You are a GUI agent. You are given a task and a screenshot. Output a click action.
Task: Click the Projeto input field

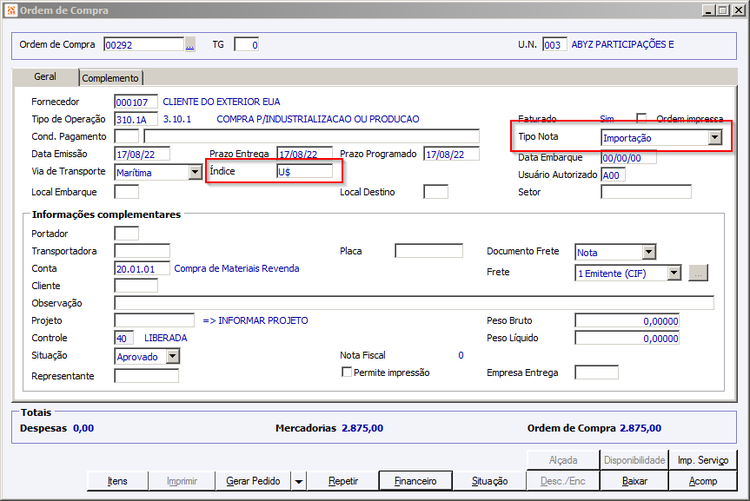(154, 320)
